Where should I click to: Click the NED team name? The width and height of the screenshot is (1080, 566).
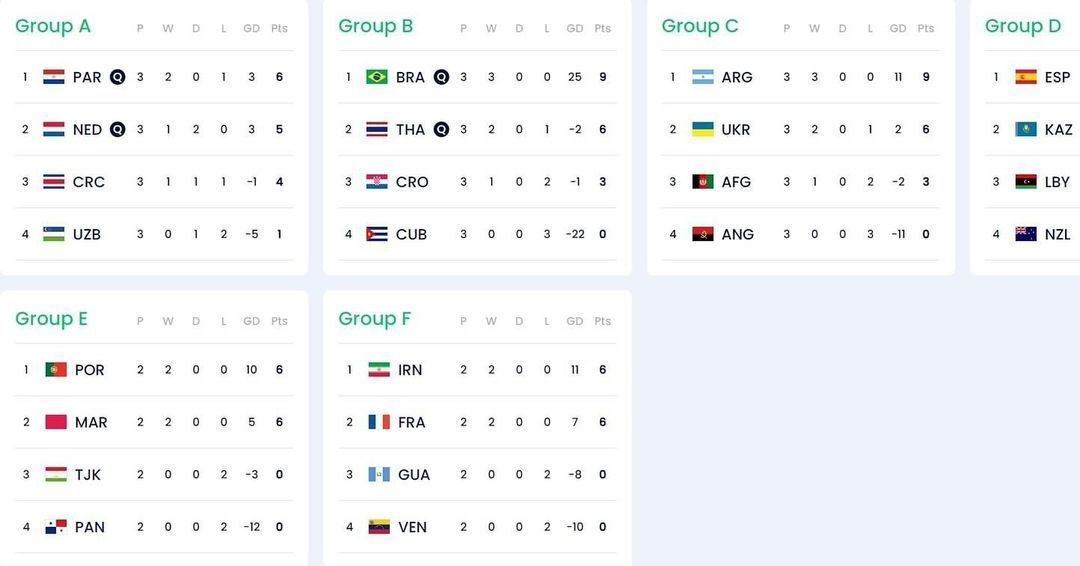pos(87,130)
